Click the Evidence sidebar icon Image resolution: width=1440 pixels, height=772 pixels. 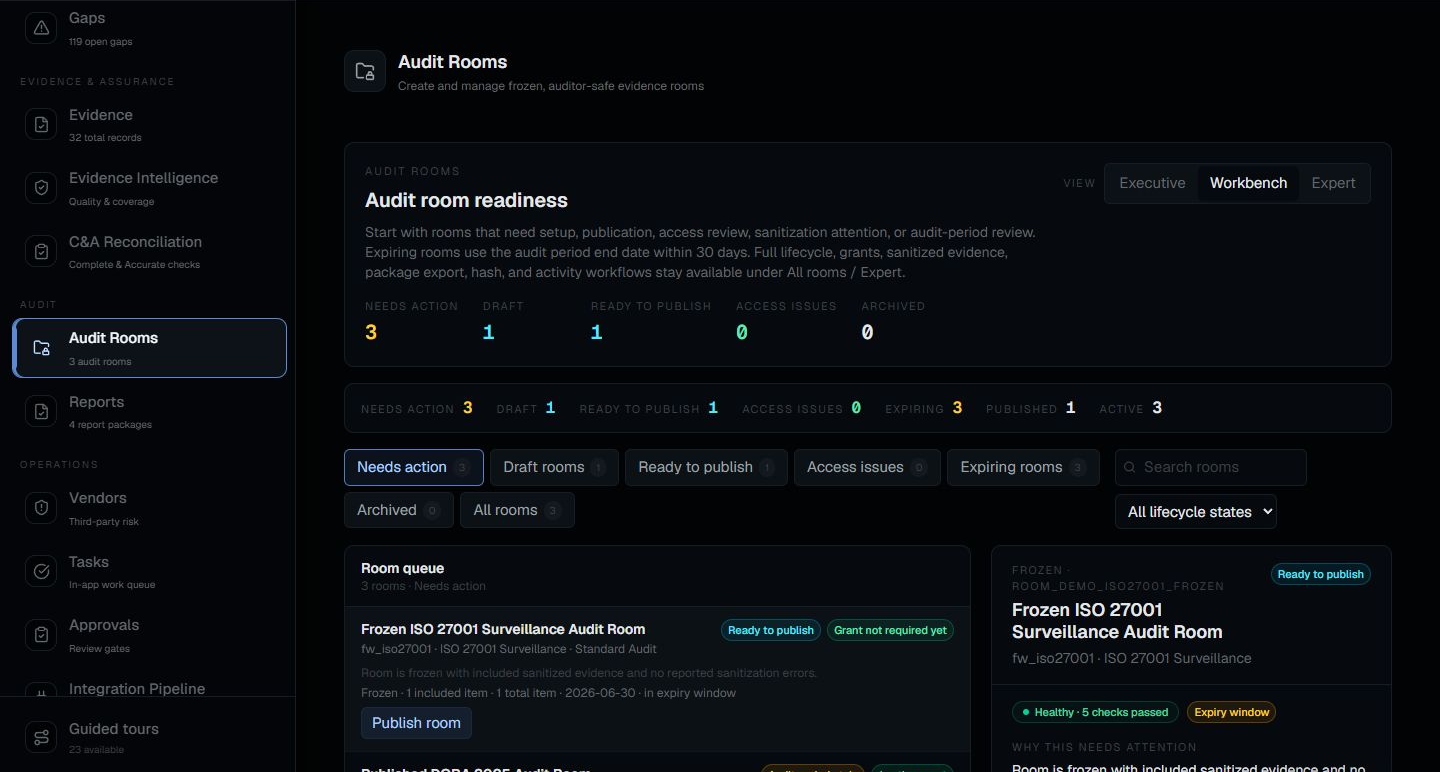click(41, 125)
